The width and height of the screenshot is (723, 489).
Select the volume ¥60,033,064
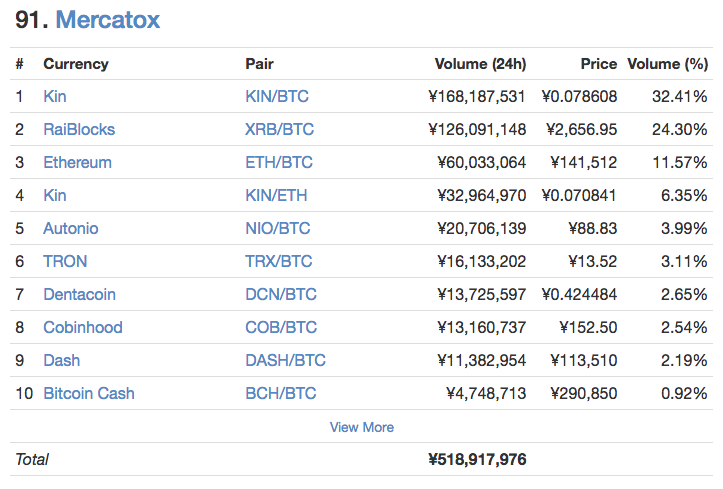pyautogui.click(x=481, y=163)
